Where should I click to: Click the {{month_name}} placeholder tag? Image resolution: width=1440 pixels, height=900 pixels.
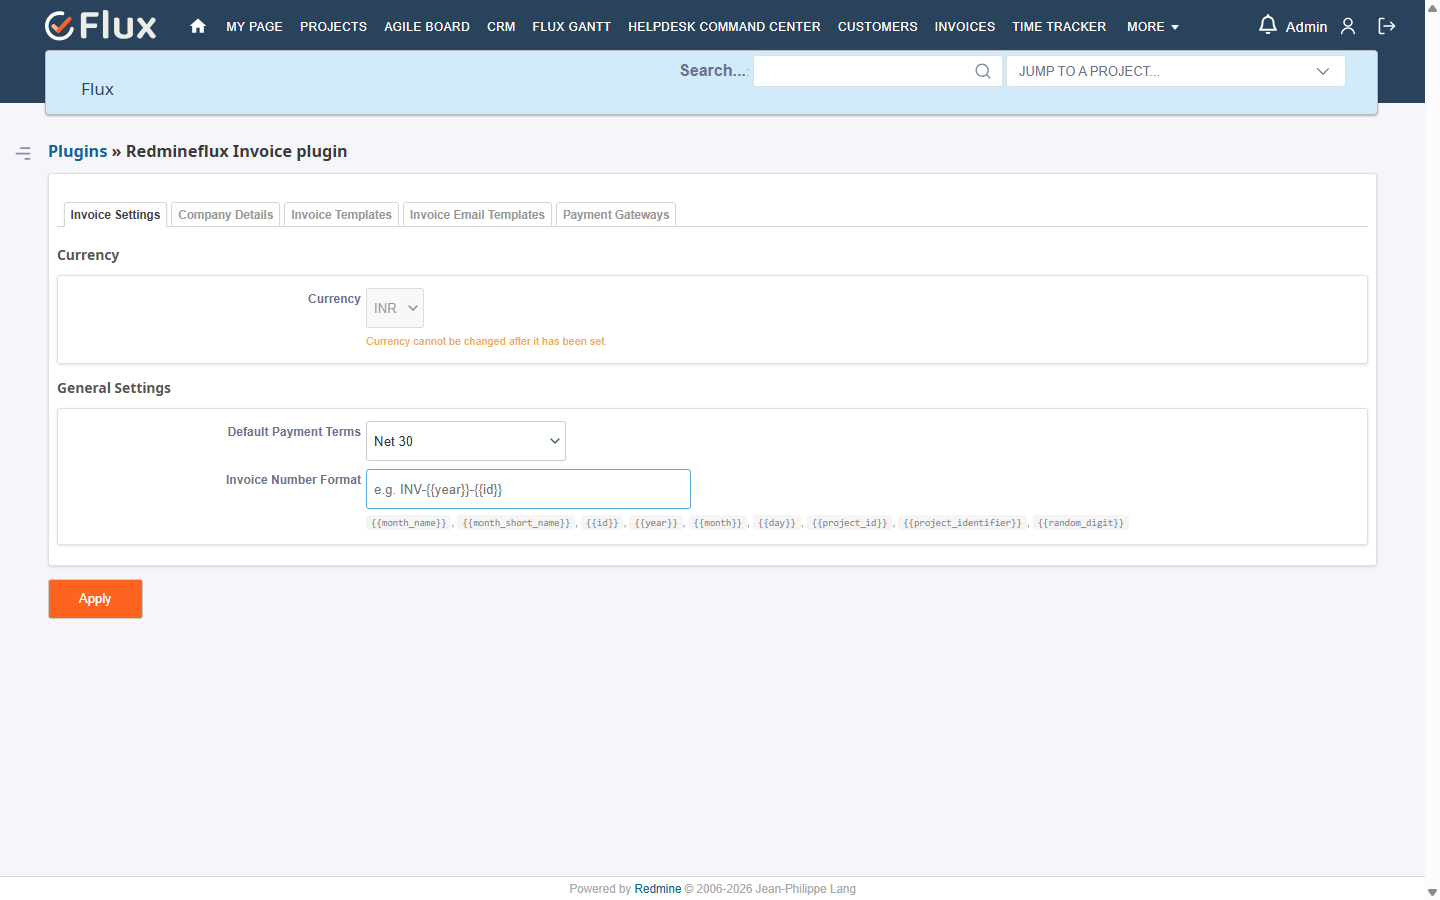(x=409, y=523)
